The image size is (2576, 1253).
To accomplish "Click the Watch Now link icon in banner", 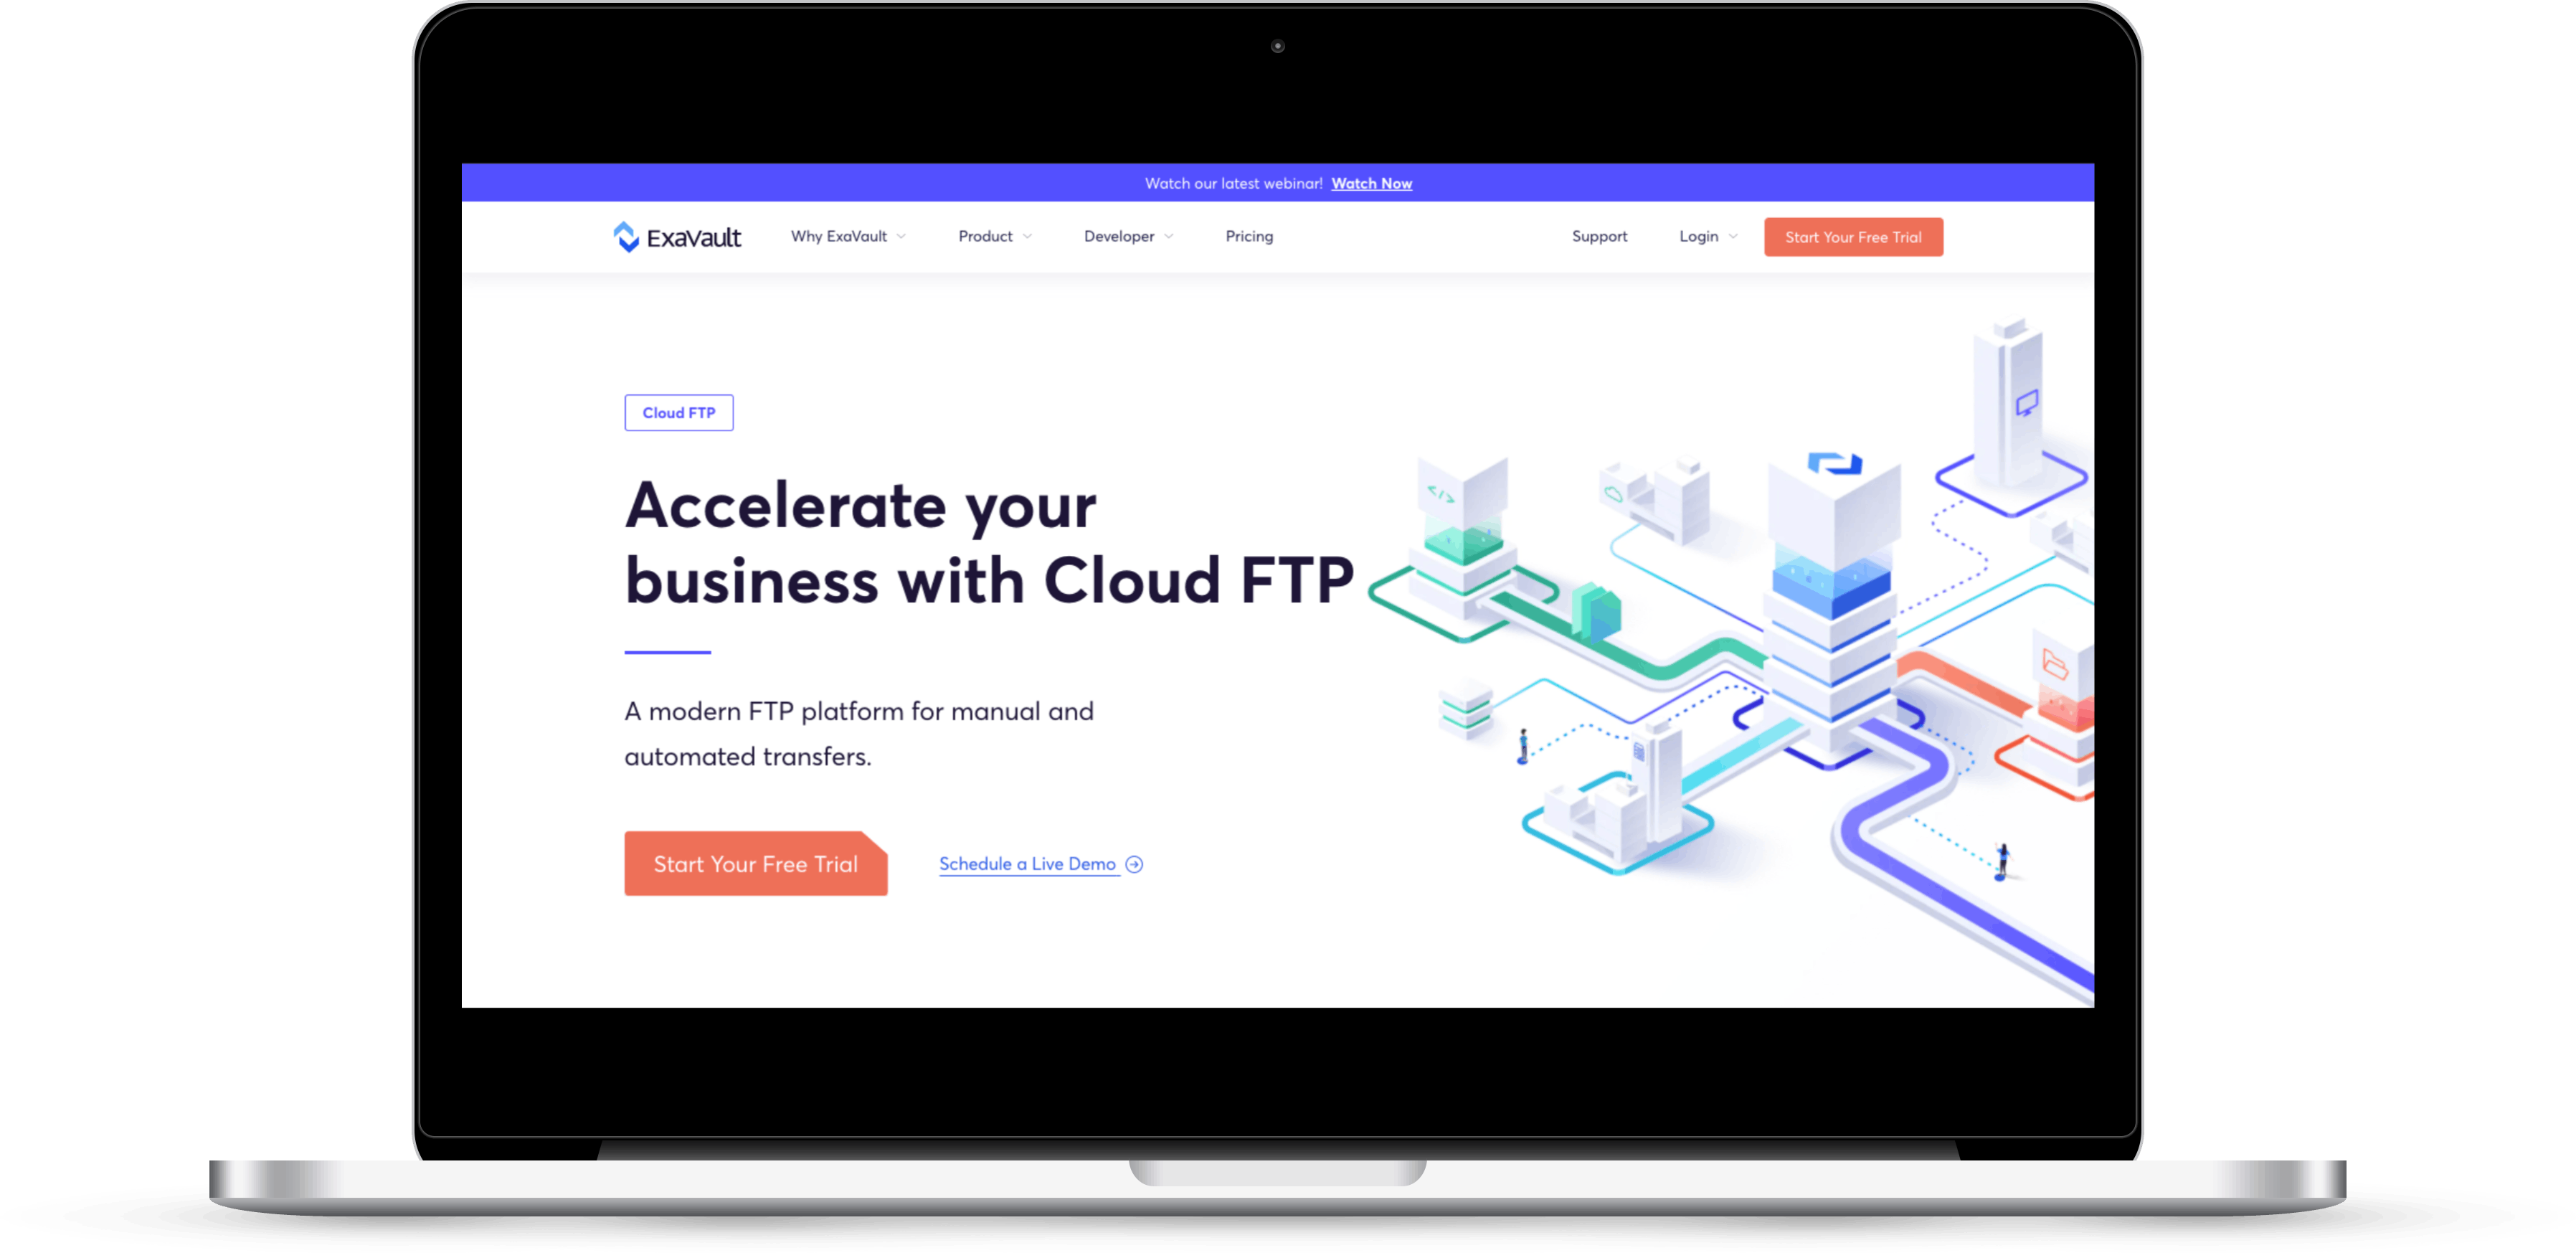I will (1370, 182).
